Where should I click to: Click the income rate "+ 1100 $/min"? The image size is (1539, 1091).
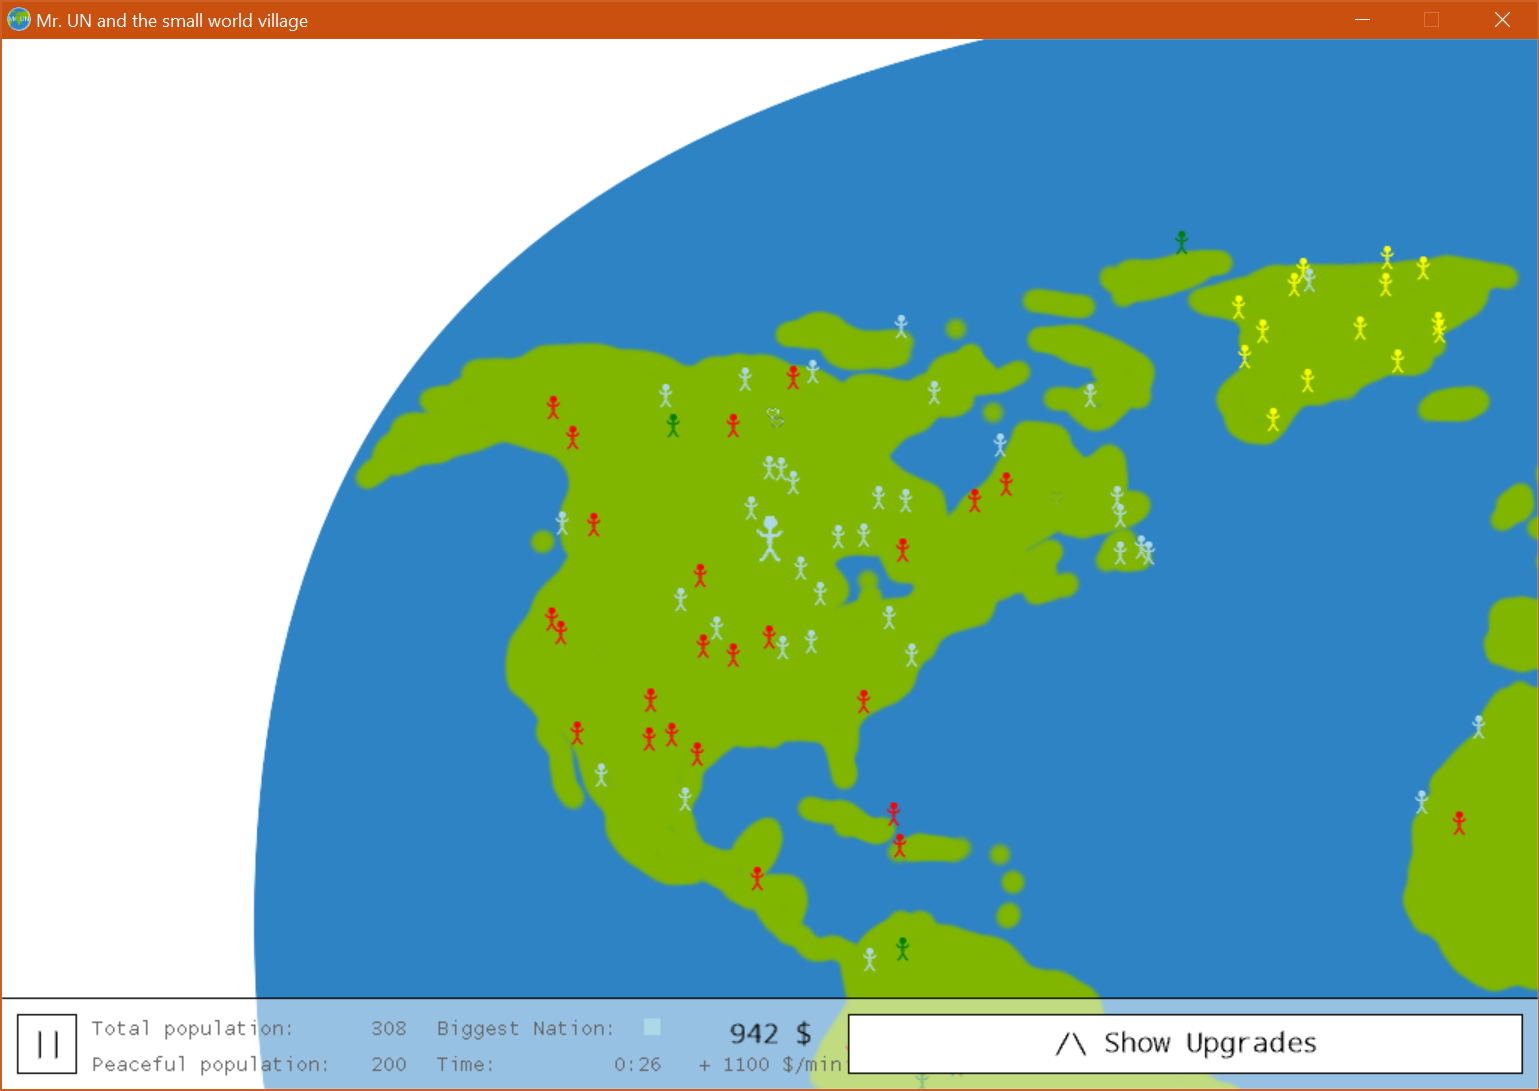click(x=770, y=1064)
